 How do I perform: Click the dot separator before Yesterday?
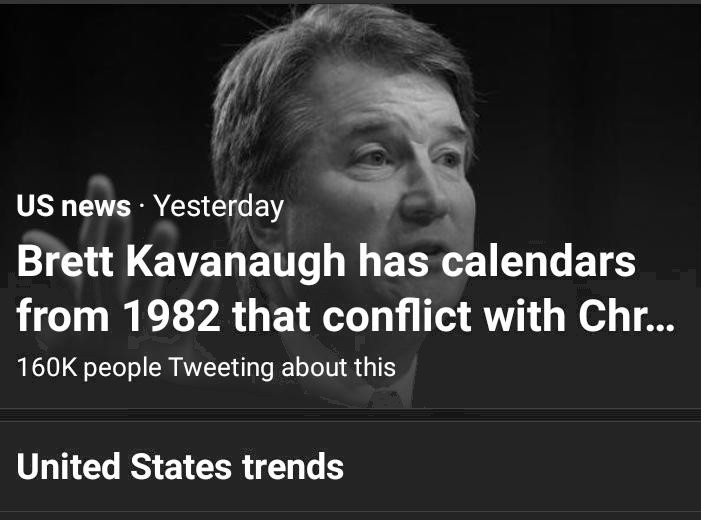[x=143, y=207]
